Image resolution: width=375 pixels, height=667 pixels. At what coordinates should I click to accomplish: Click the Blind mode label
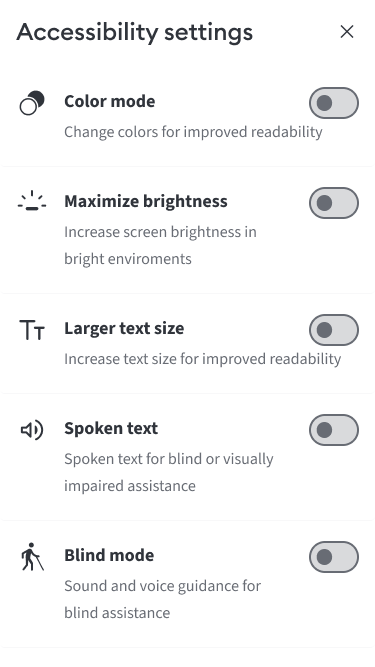[109, 555]
